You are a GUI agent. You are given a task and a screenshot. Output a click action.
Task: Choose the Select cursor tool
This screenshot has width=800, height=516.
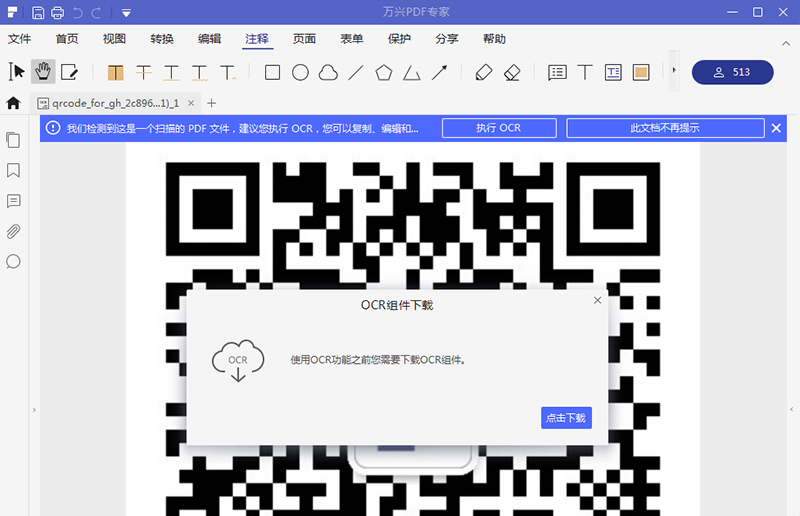click(16, 72)
